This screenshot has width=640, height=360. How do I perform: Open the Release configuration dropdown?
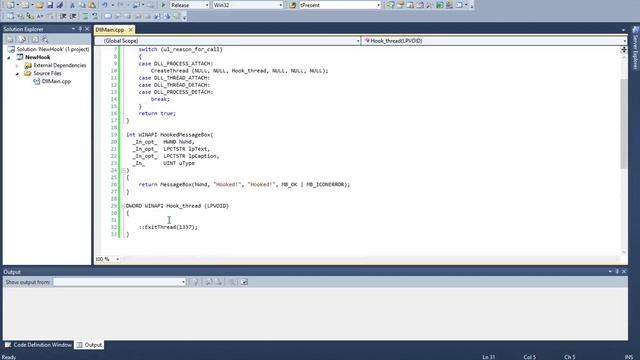pyautogui.click(x=207, y=5)
